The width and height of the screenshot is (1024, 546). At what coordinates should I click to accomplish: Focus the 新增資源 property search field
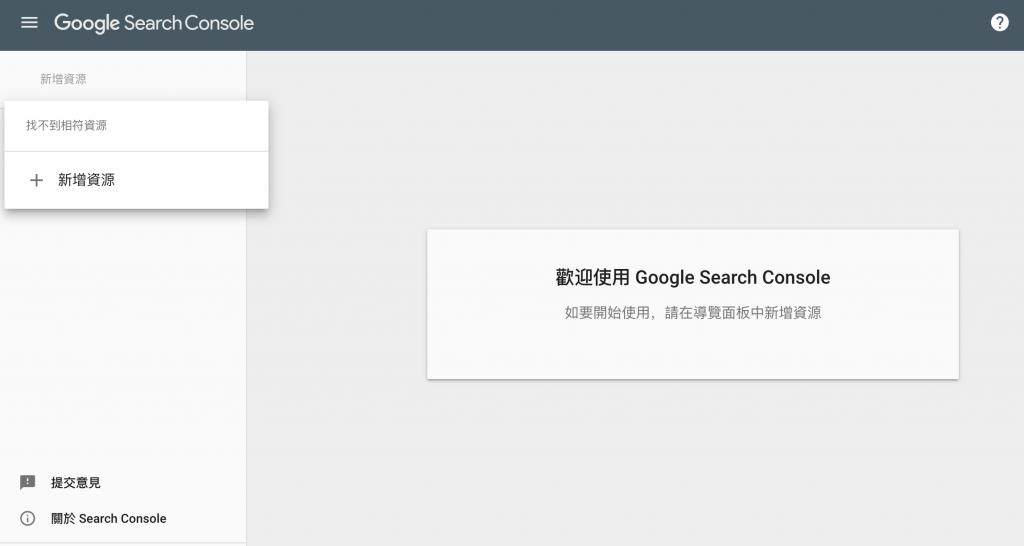tap(124, 79)
